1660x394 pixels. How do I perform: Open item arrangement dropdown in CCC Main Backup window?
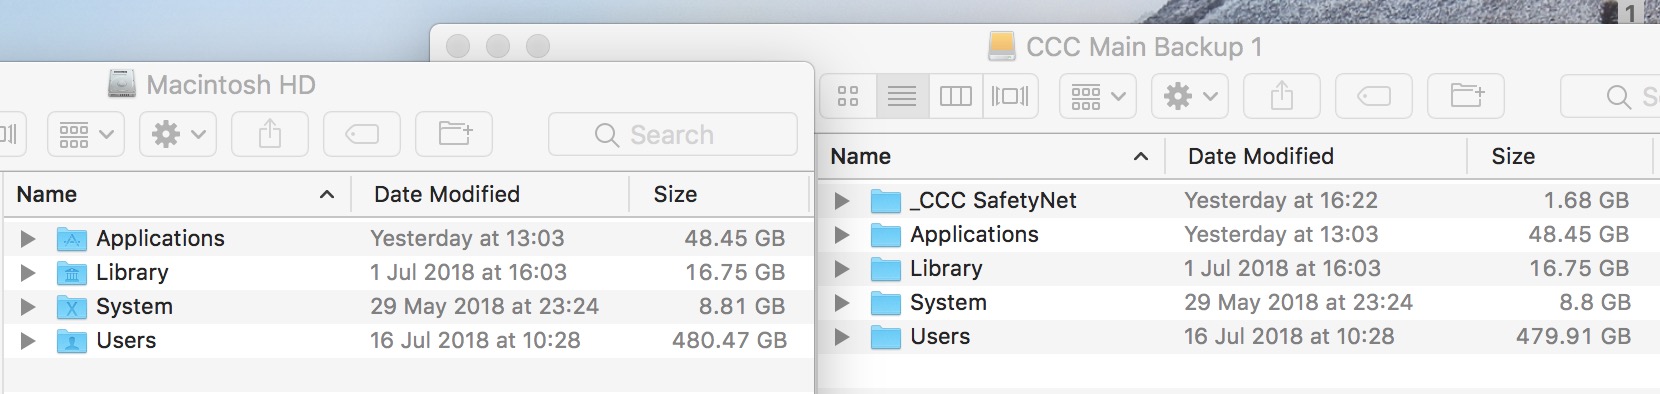(1098, 96)
